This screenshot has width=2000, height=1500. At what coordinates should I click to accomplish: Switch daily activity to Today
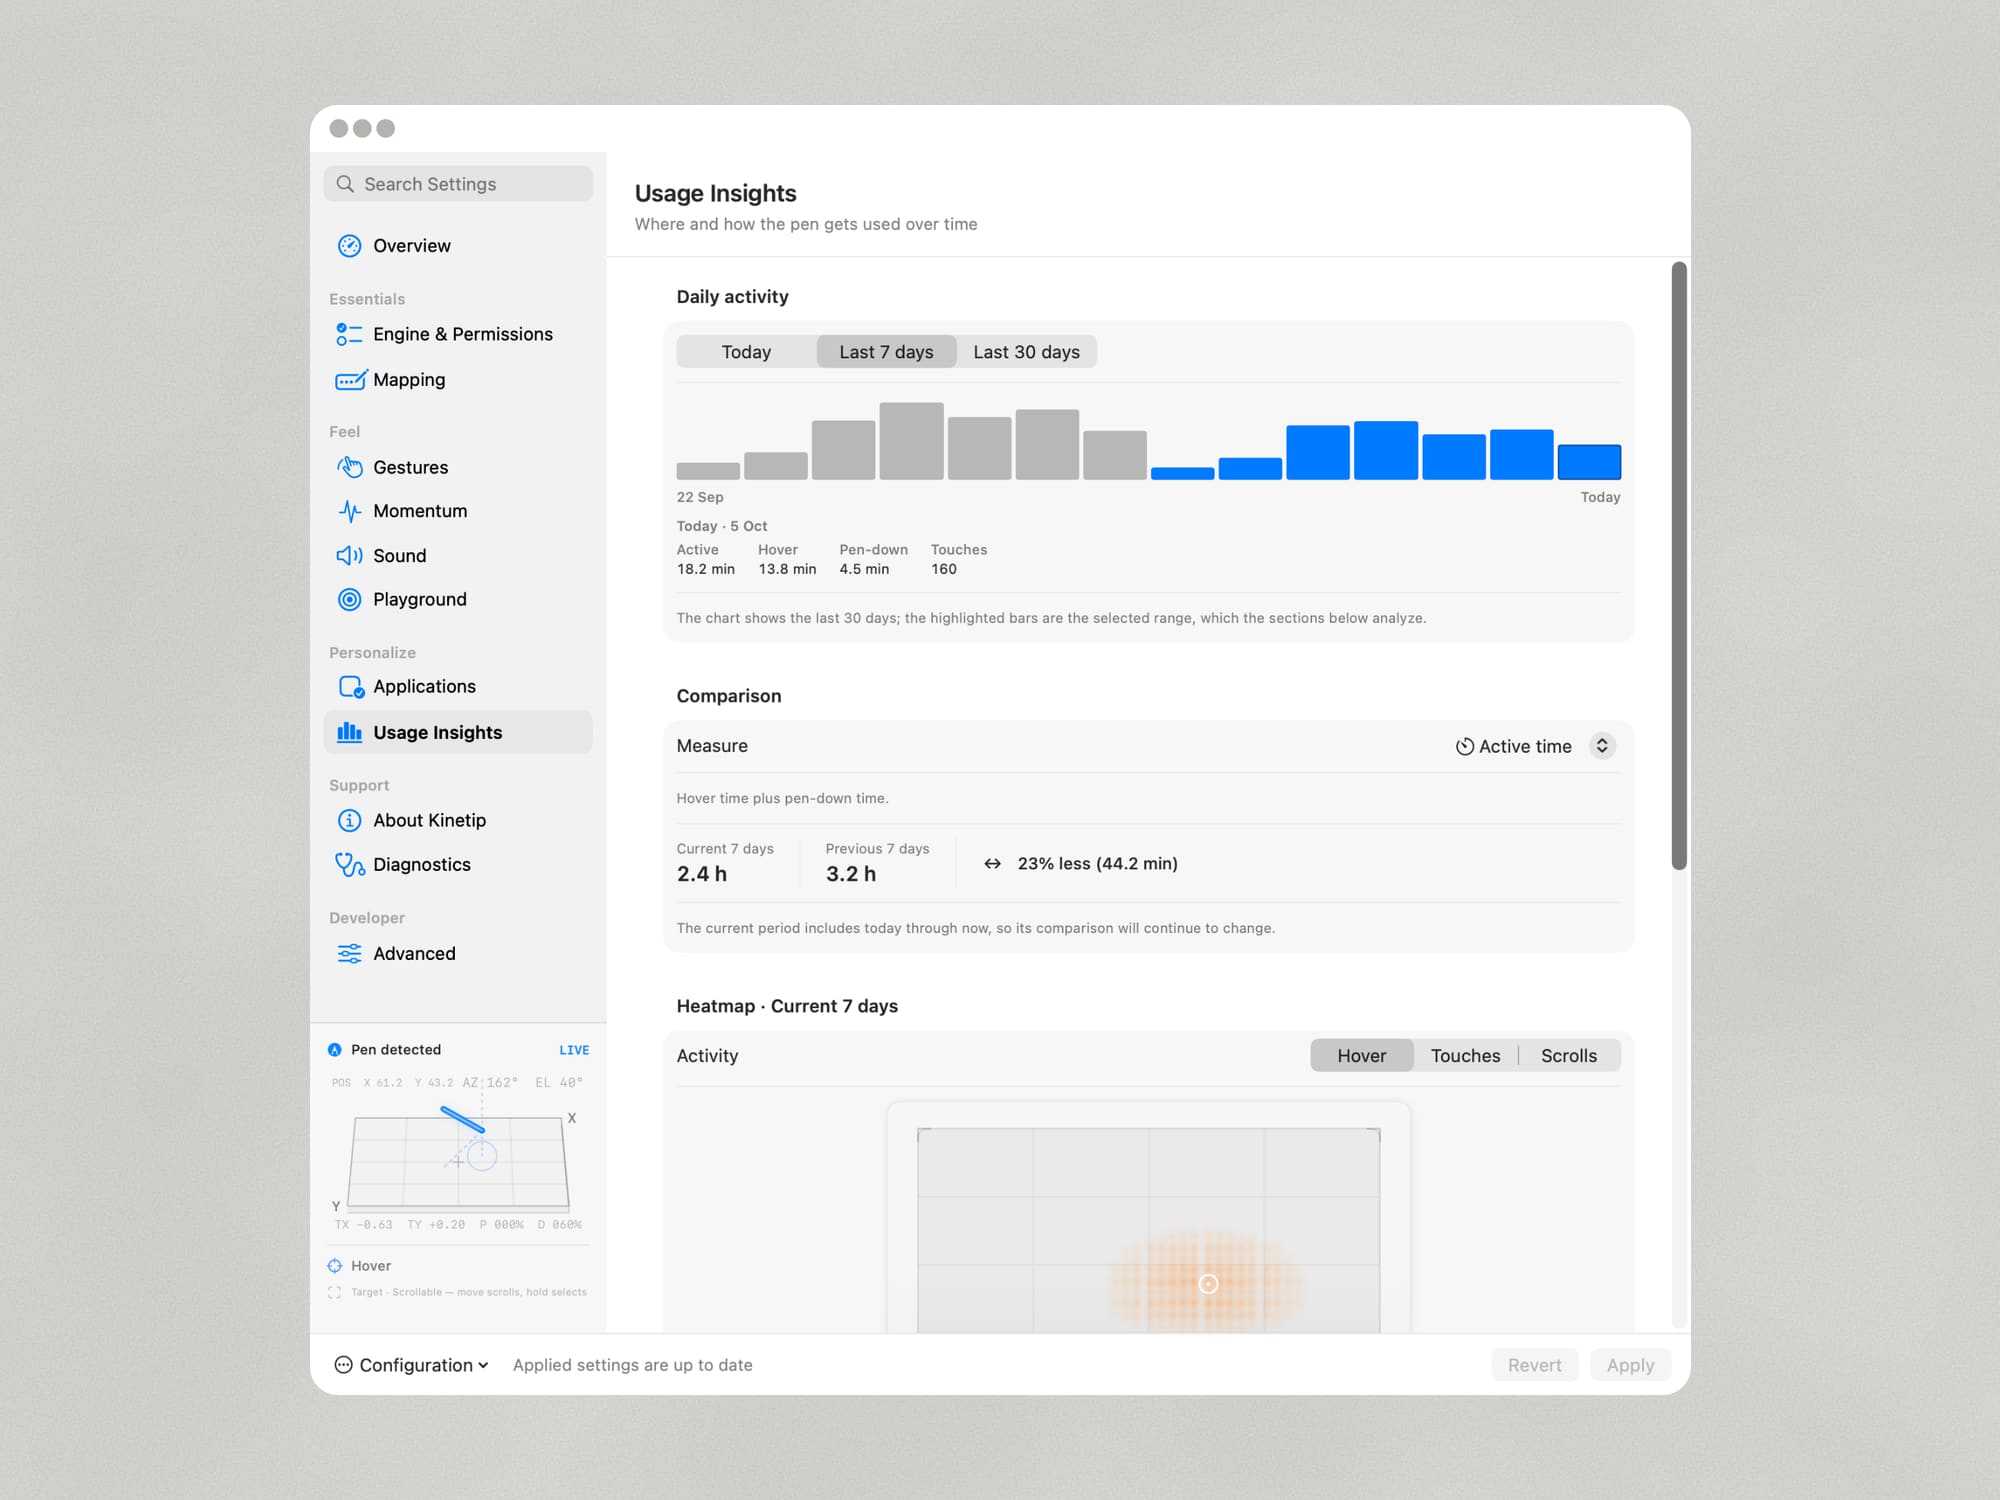[746, 352]
